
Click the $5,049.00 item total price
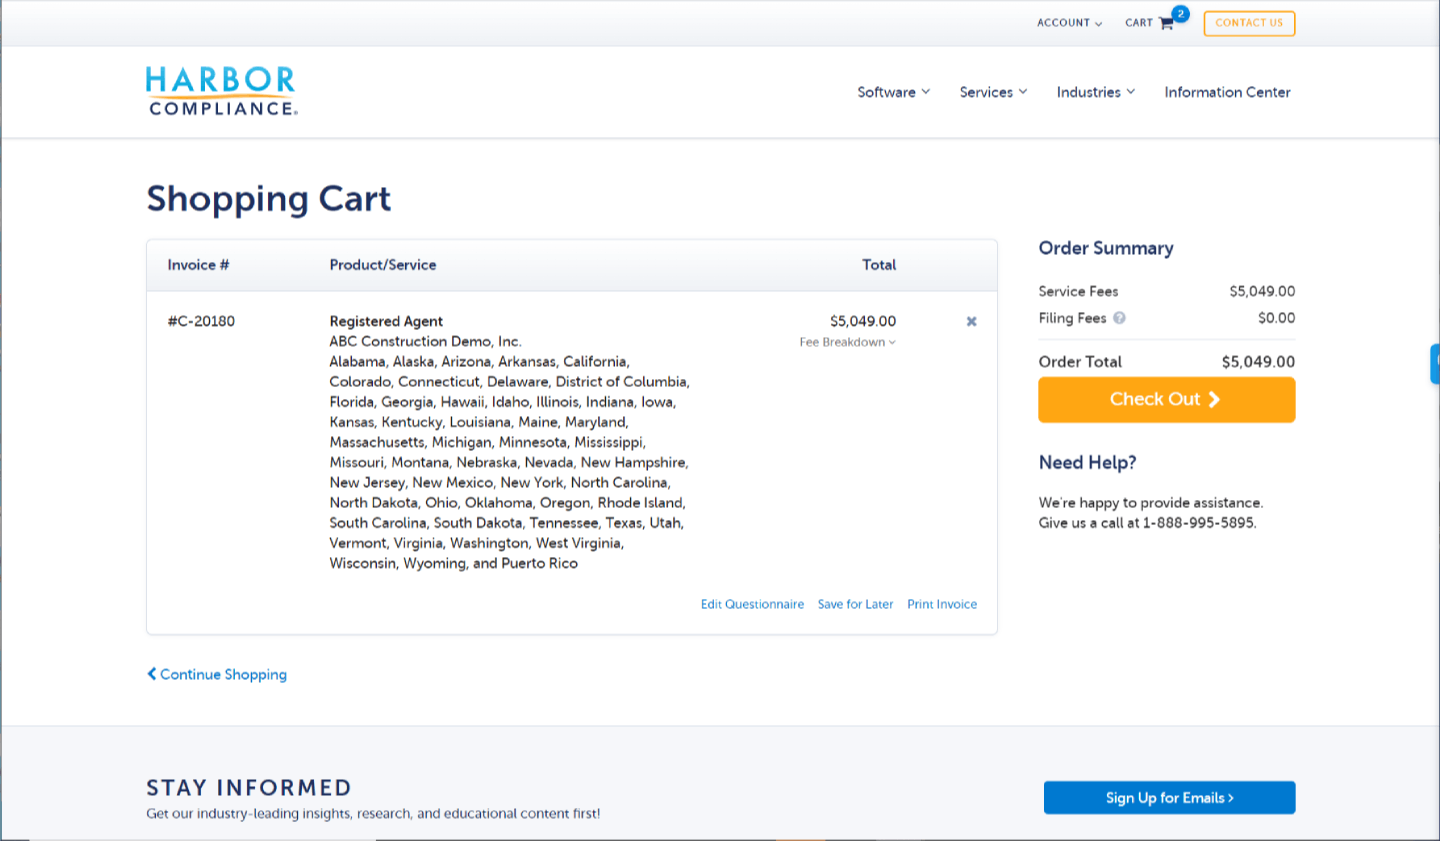[863, 321]
